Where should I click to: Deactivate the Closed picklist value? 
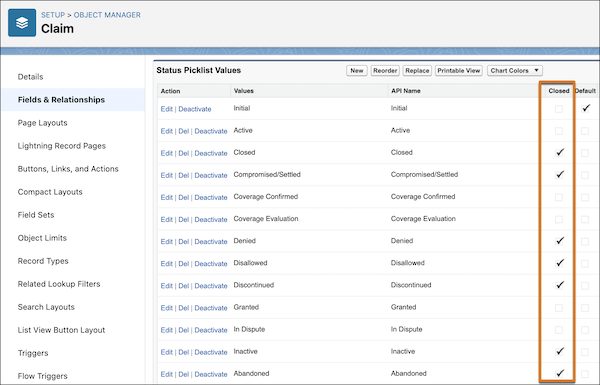pos(211,153)
